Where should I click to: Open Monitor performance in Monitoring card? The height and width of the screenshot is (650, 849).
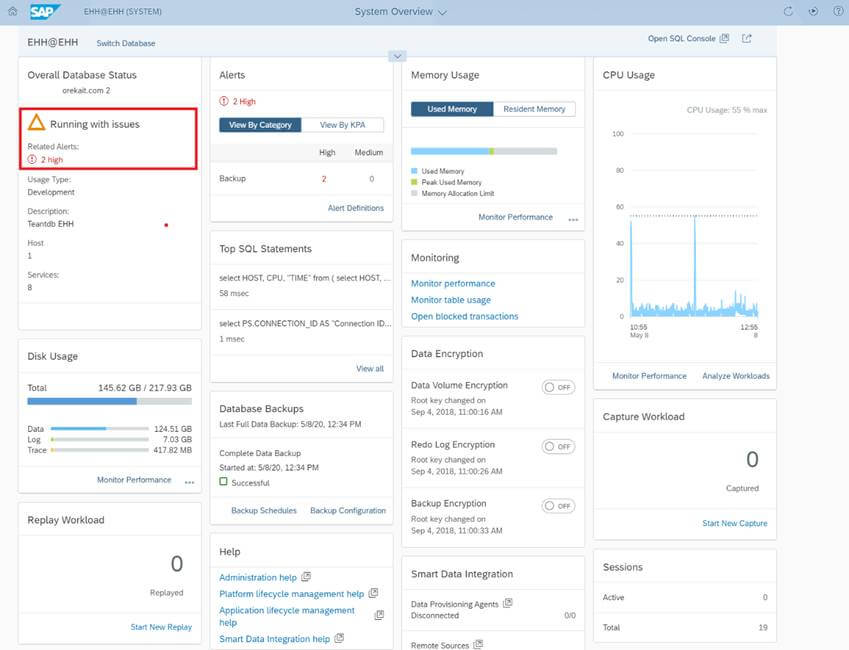(453, 283)
